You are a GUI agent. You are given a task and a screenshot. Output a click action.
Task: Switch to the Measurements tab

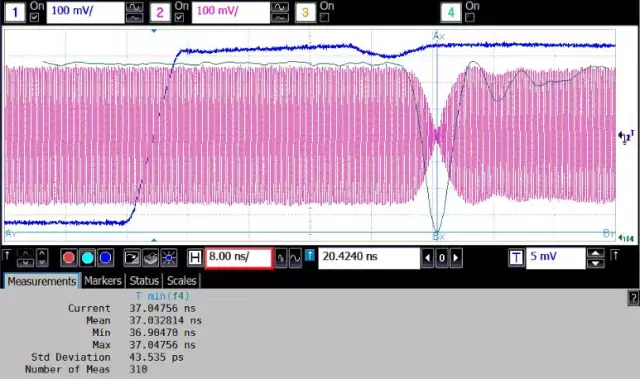coord(42,281)
